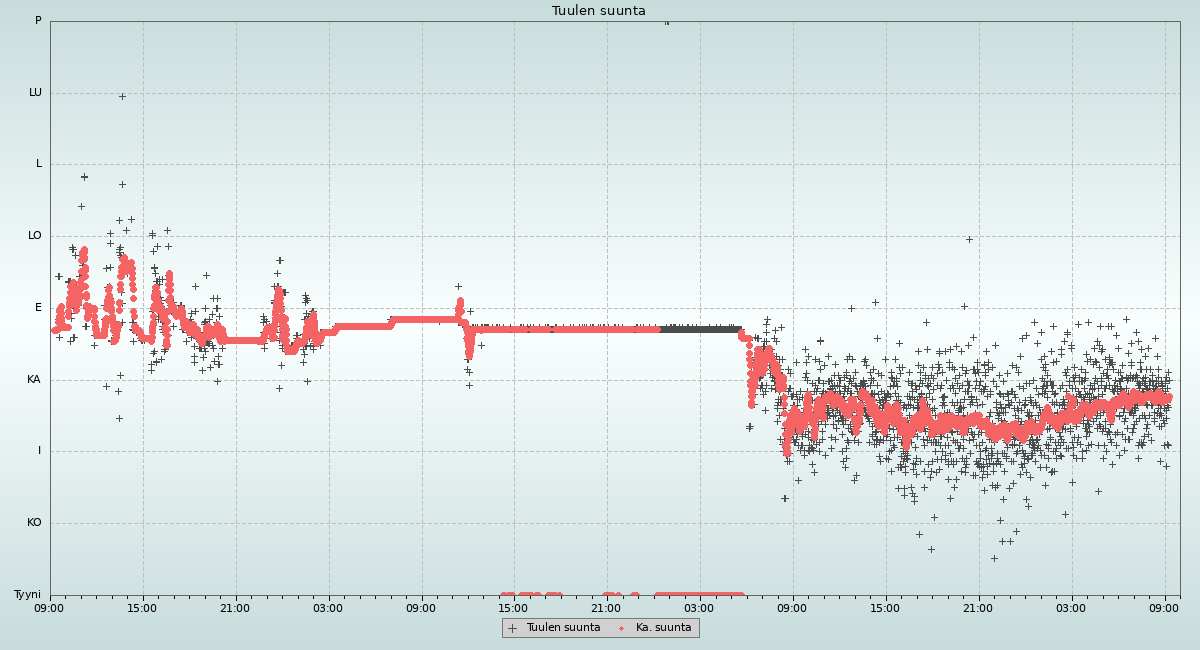Screen dimensions: 1200x650
Task: Click the rightmost 09:00 time axis label
Action: coord(1164,607)
